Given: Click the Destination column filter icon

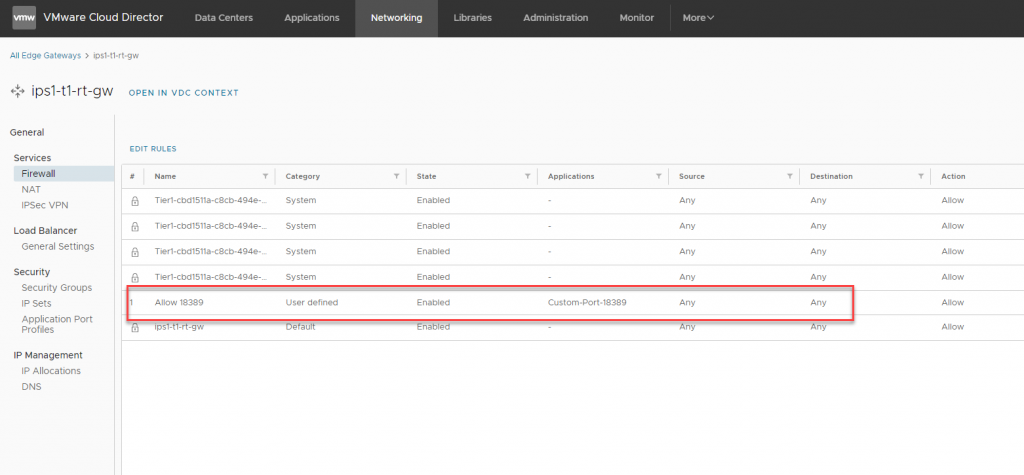Looking at the screenshot, I should pyautogui.click(x=920, y=176).
